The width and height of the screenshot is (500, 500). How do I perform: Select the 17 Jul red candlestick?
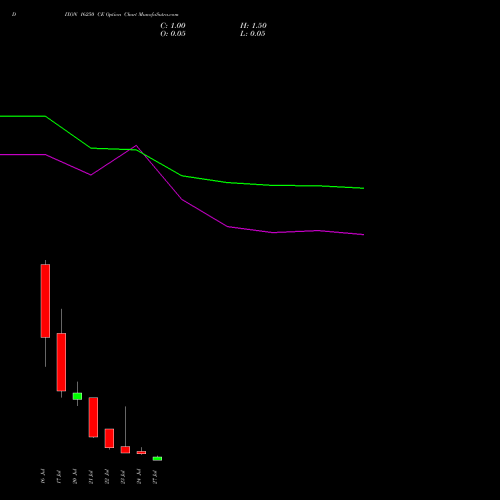point(61,362)
